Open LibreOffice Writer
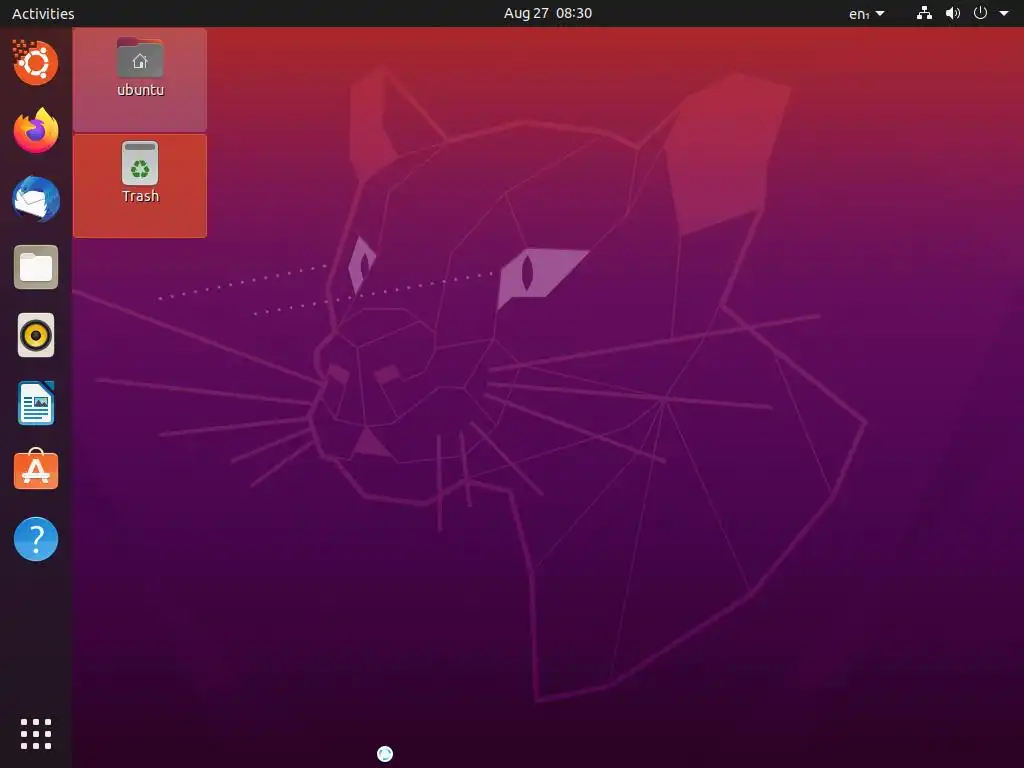Viewport: 1024px width, 768px height. (x=36, y=403)
